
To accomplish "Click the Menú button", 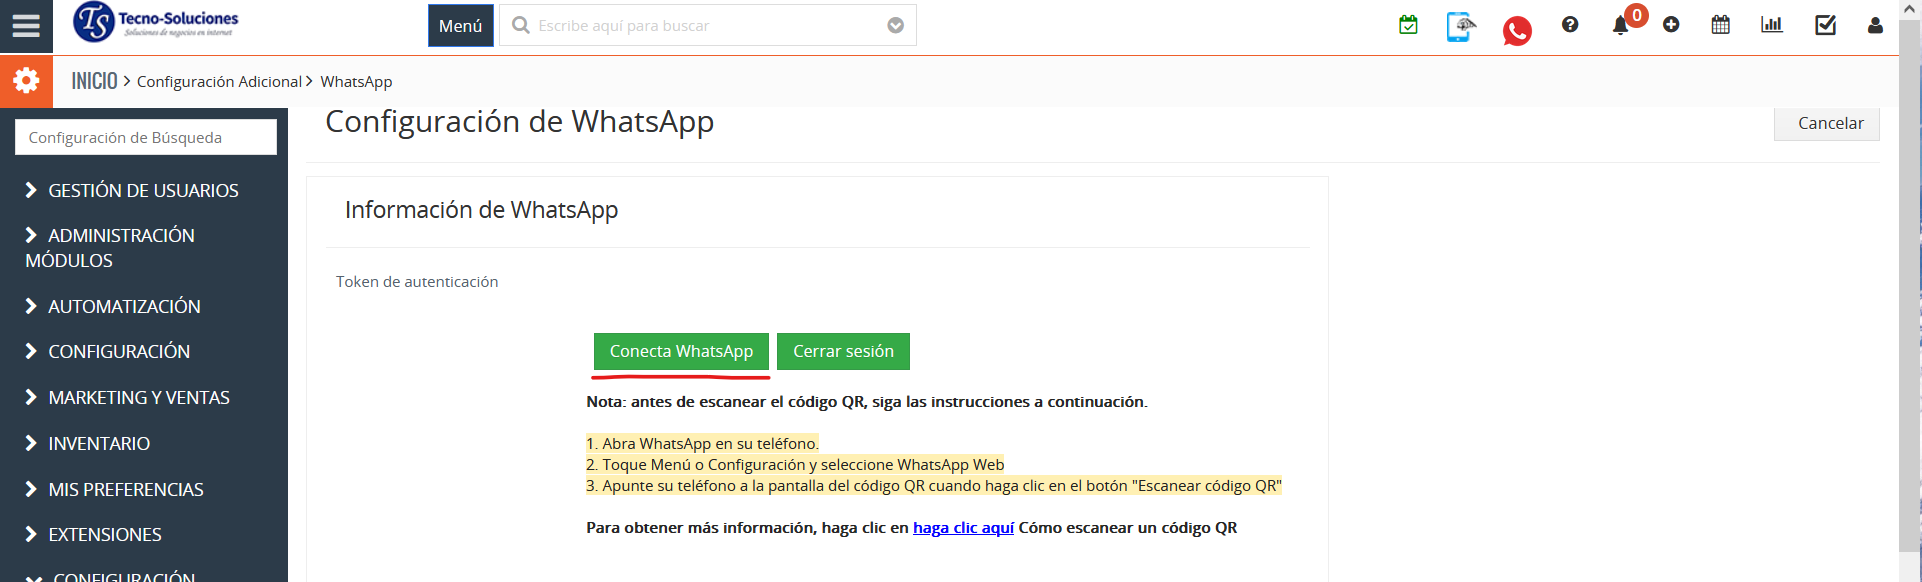I will (460, 26).
